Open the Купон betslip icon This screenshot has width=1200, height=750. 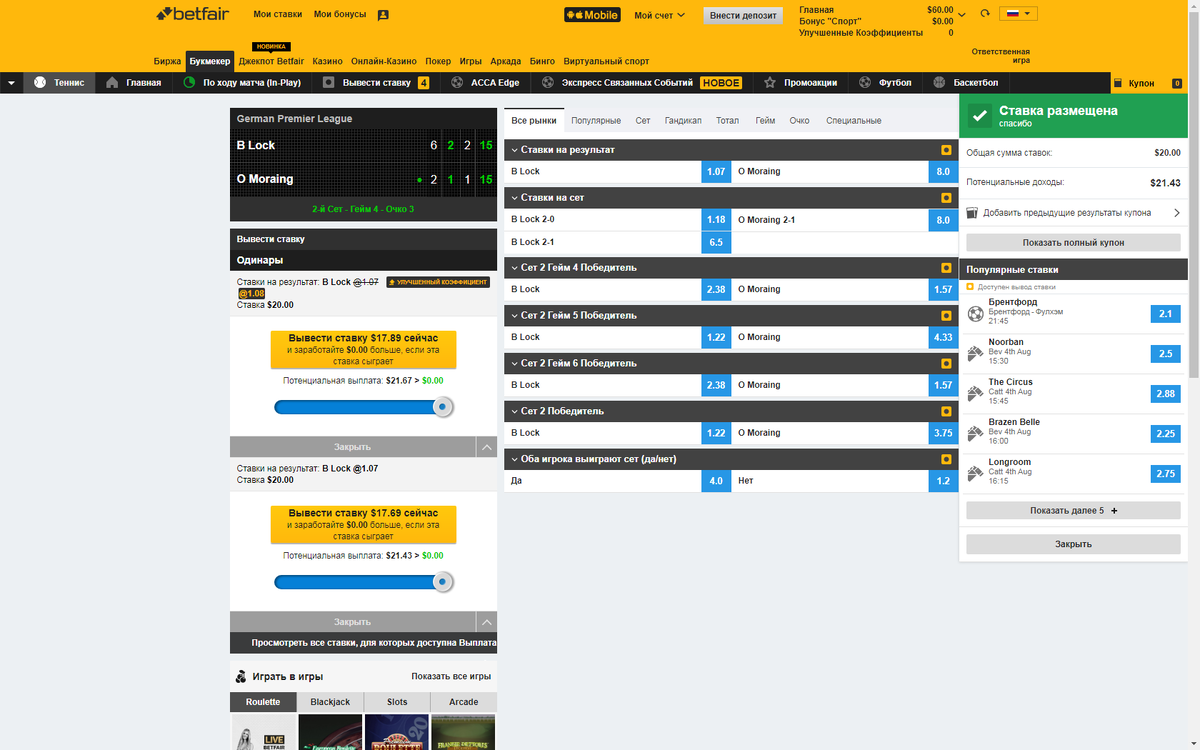pyautogui.click(x=1118, y=83)
